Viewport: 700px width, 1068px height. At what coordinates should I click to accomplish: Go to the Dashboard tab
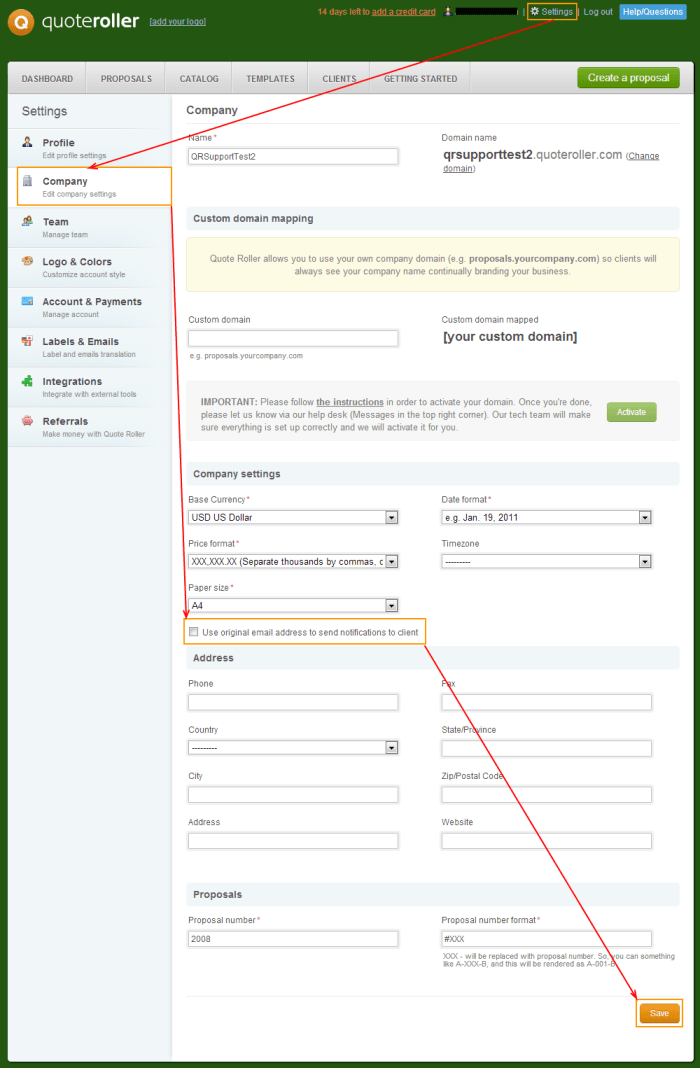pos(47,78)
